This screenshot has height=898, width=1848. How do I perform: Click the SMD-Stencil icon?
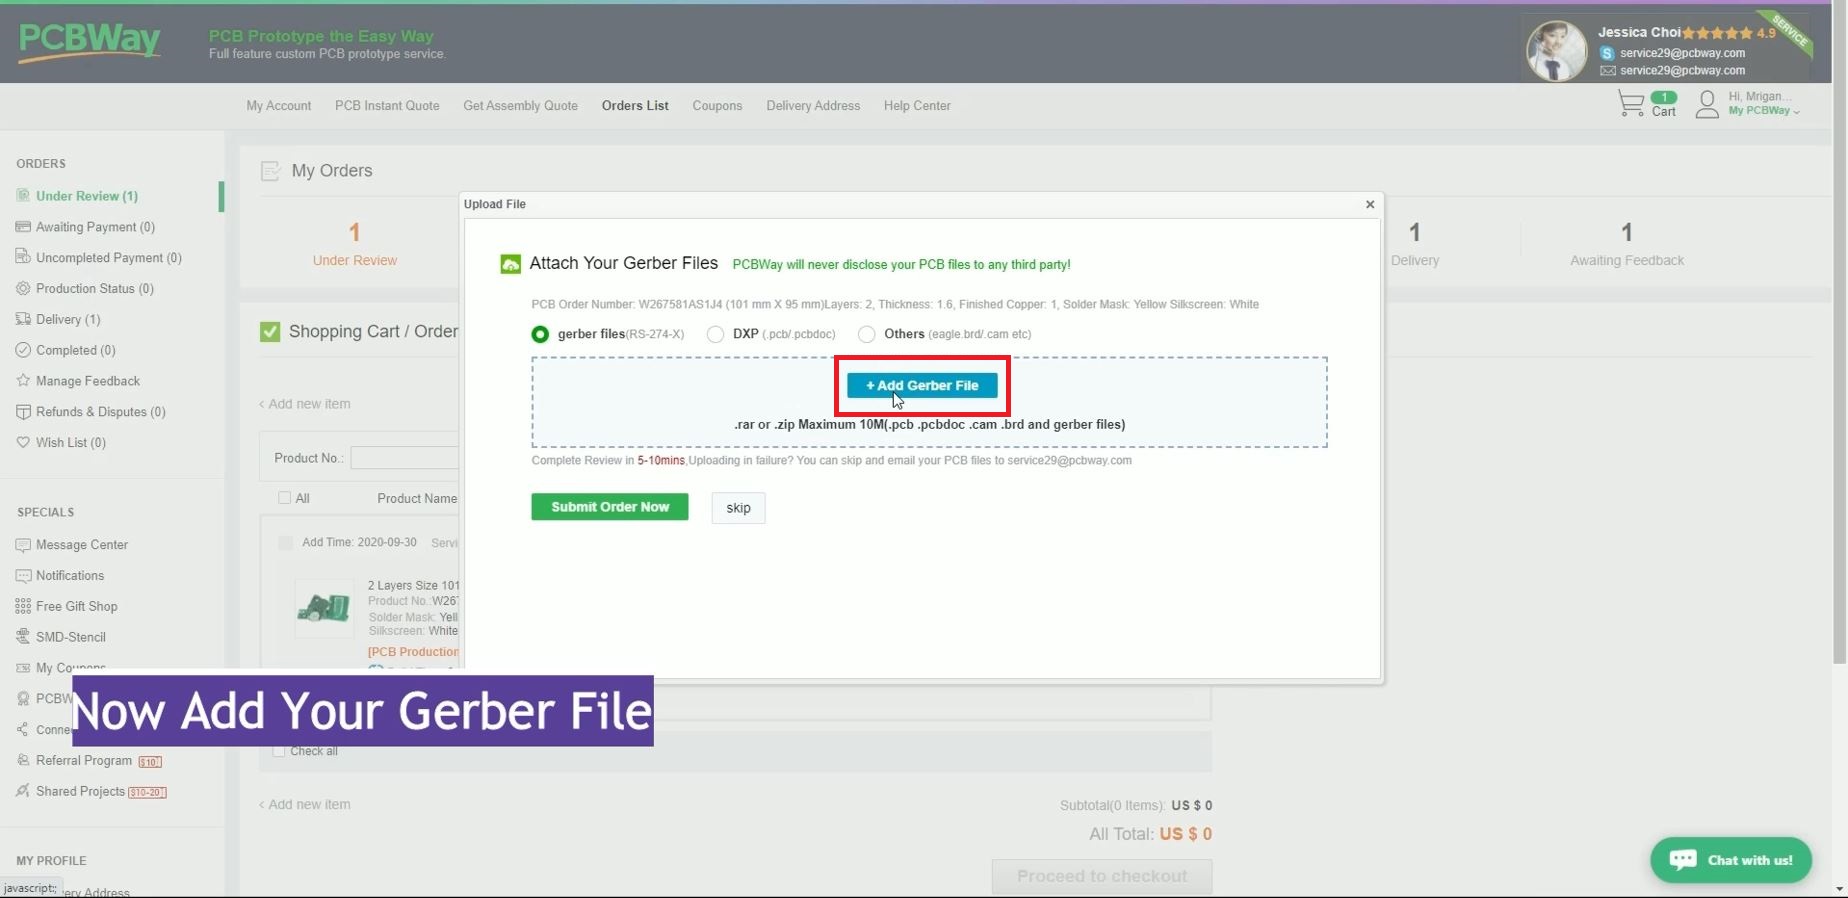tap(23, 637)
